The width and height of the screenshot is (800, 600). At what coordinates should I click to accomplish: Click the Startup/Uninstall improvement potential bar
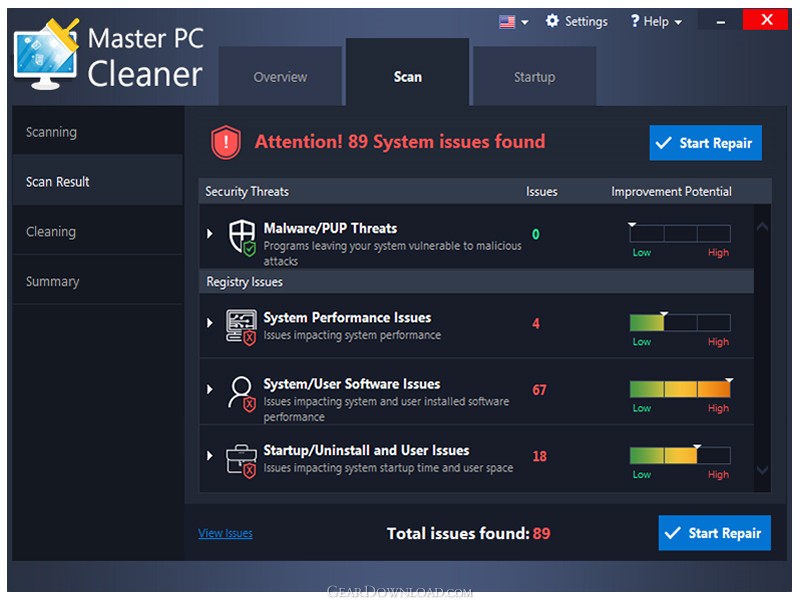click(680, 455)
